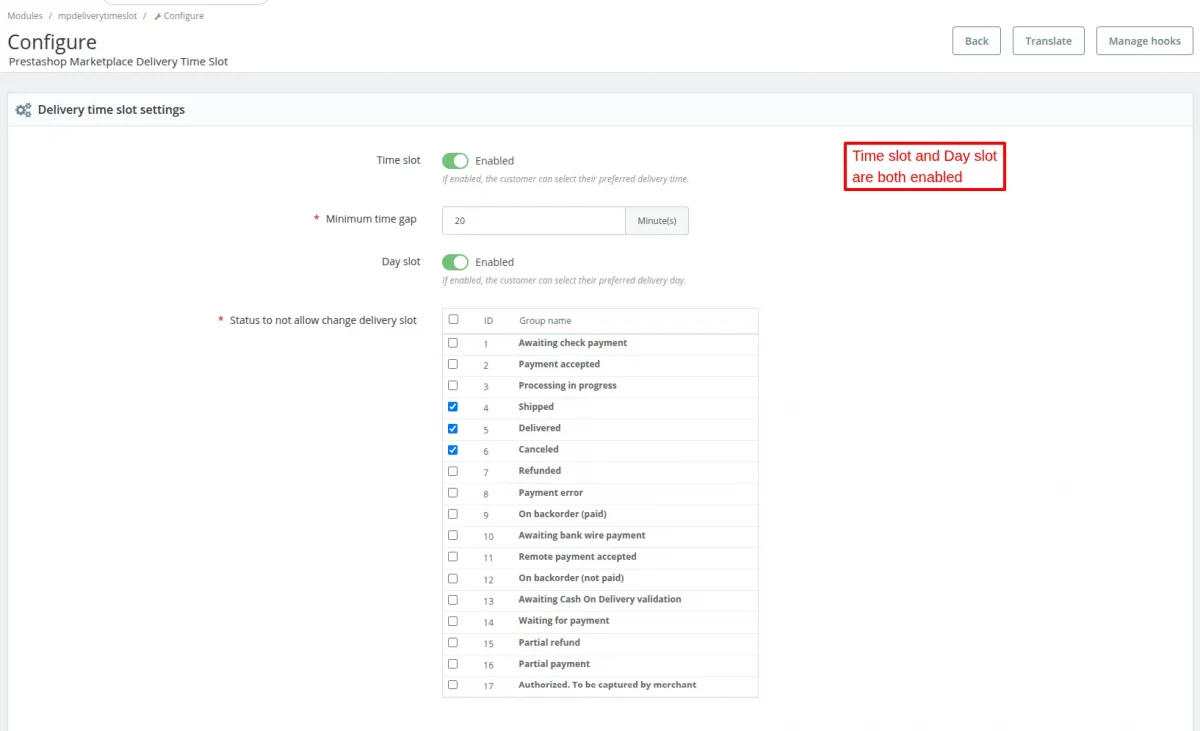Check the Payment error status checkbox
Screen dimensions: 1200x731
tap(453, 492)
